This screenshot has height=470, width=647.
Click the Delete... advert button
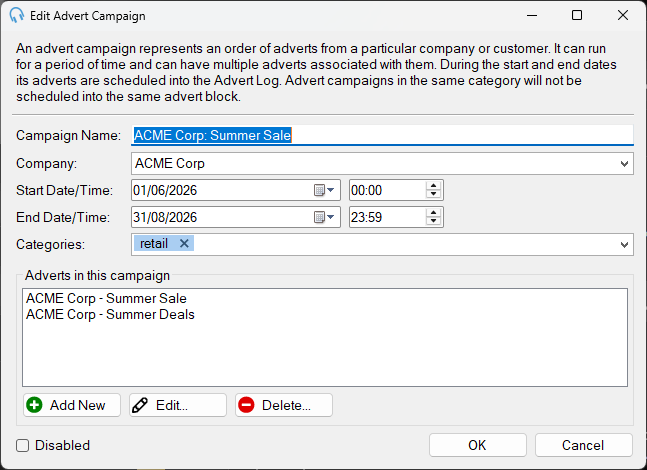pos(284,405)
